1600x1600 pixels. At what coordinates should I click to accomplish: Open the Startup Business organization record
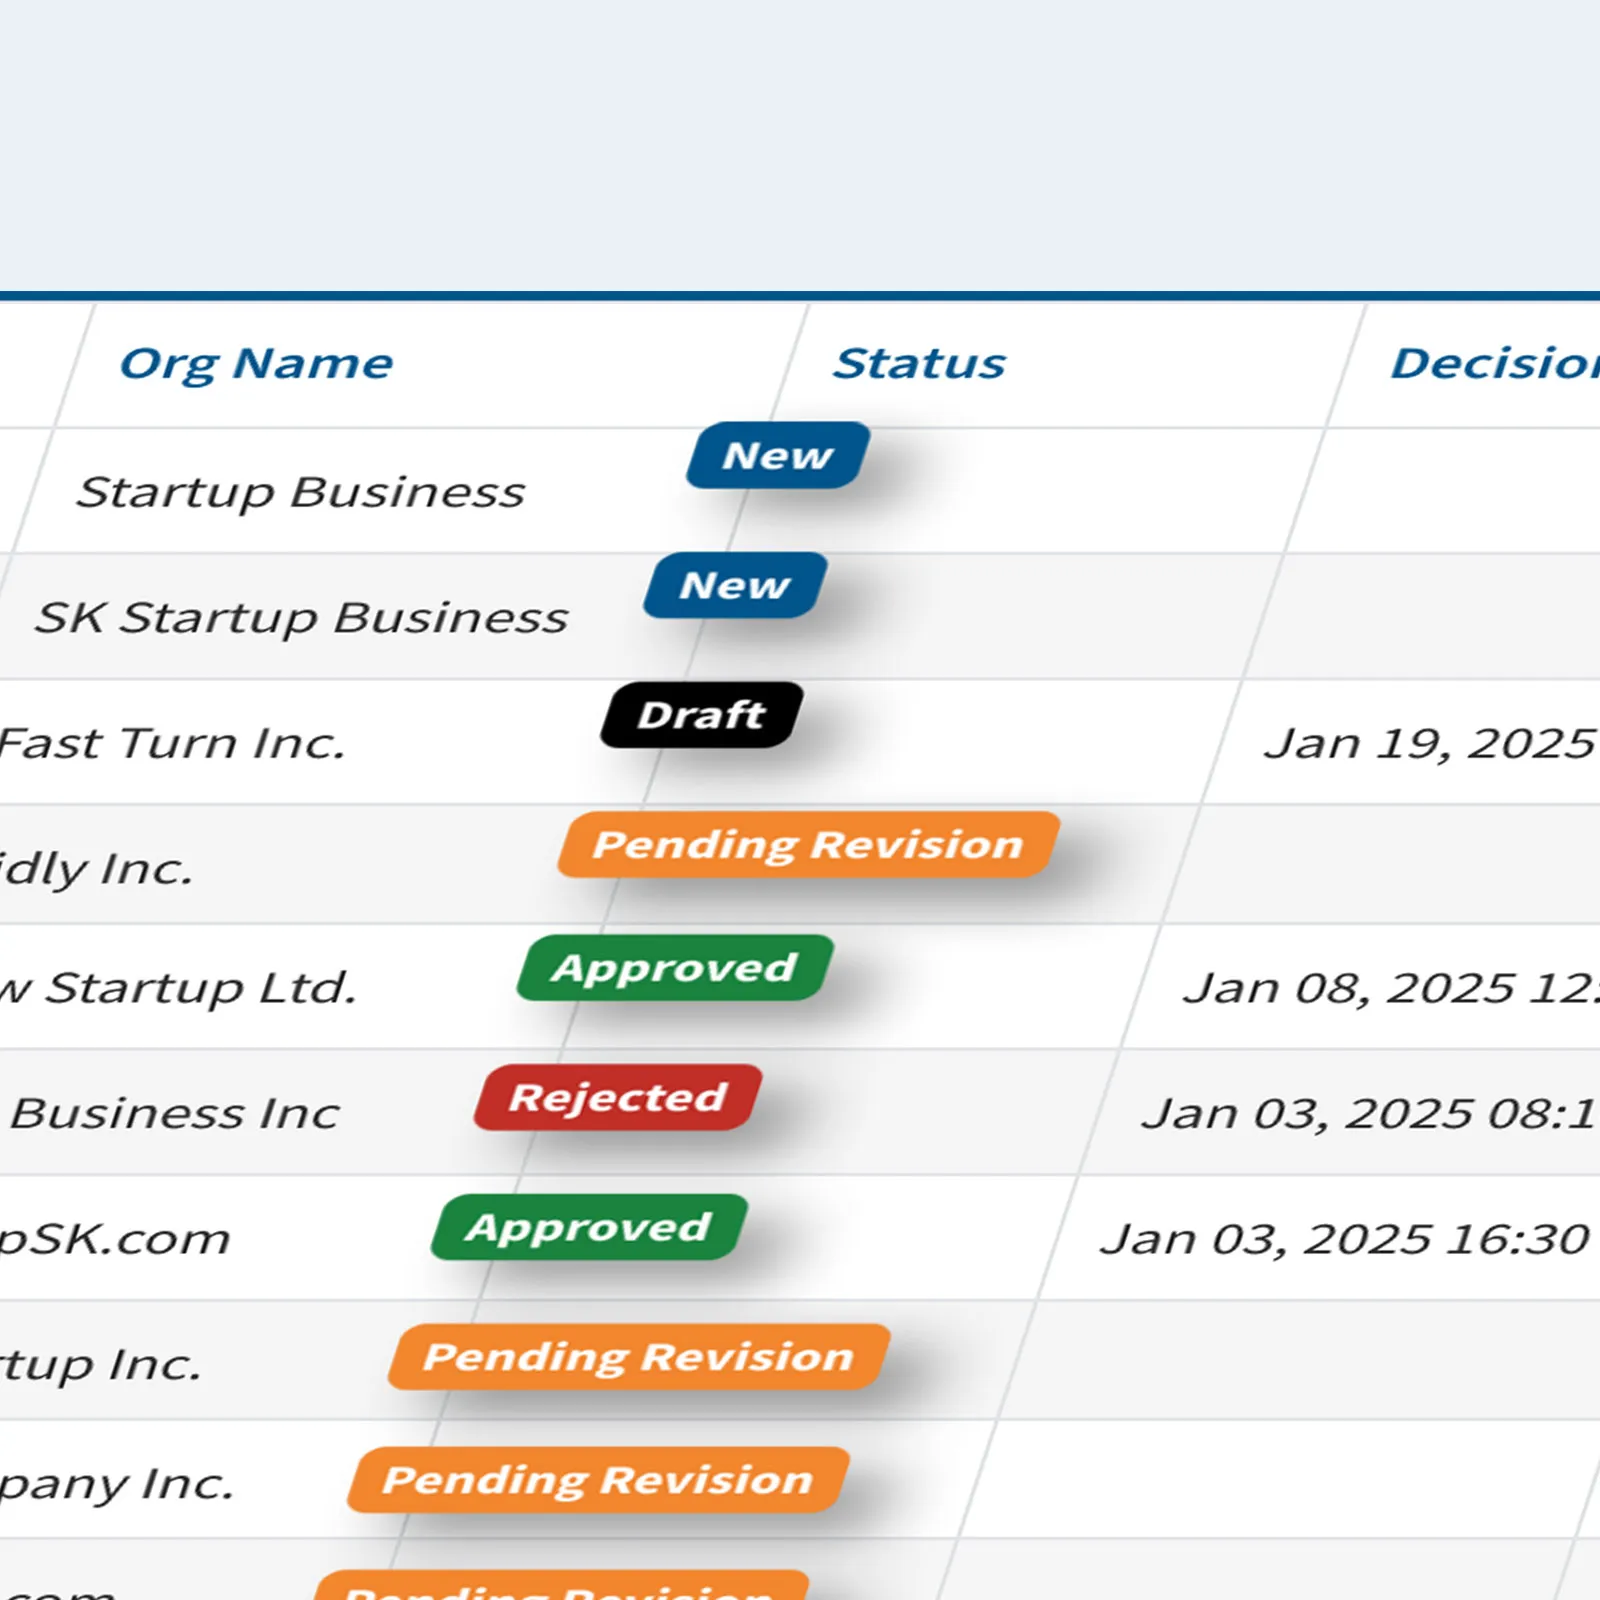click(302, 490)
